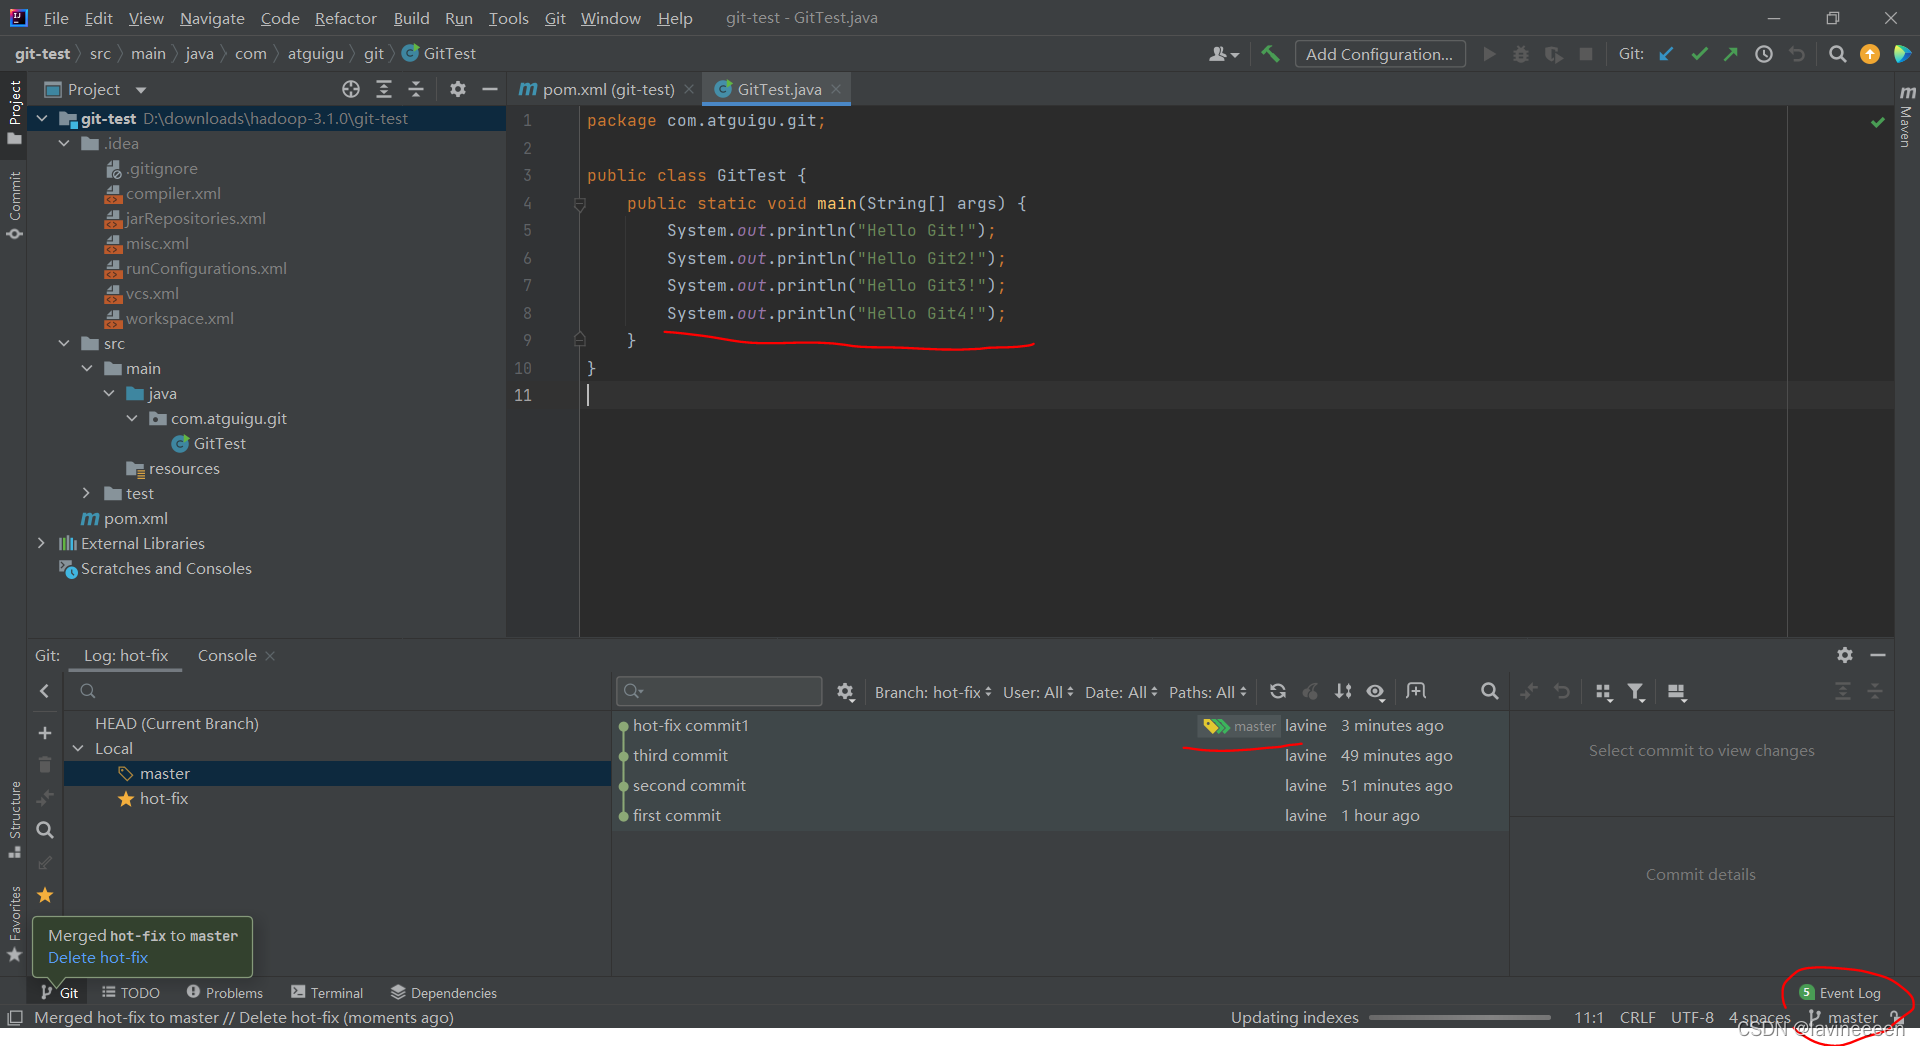Open the Refactor menu

click(345, 18)
